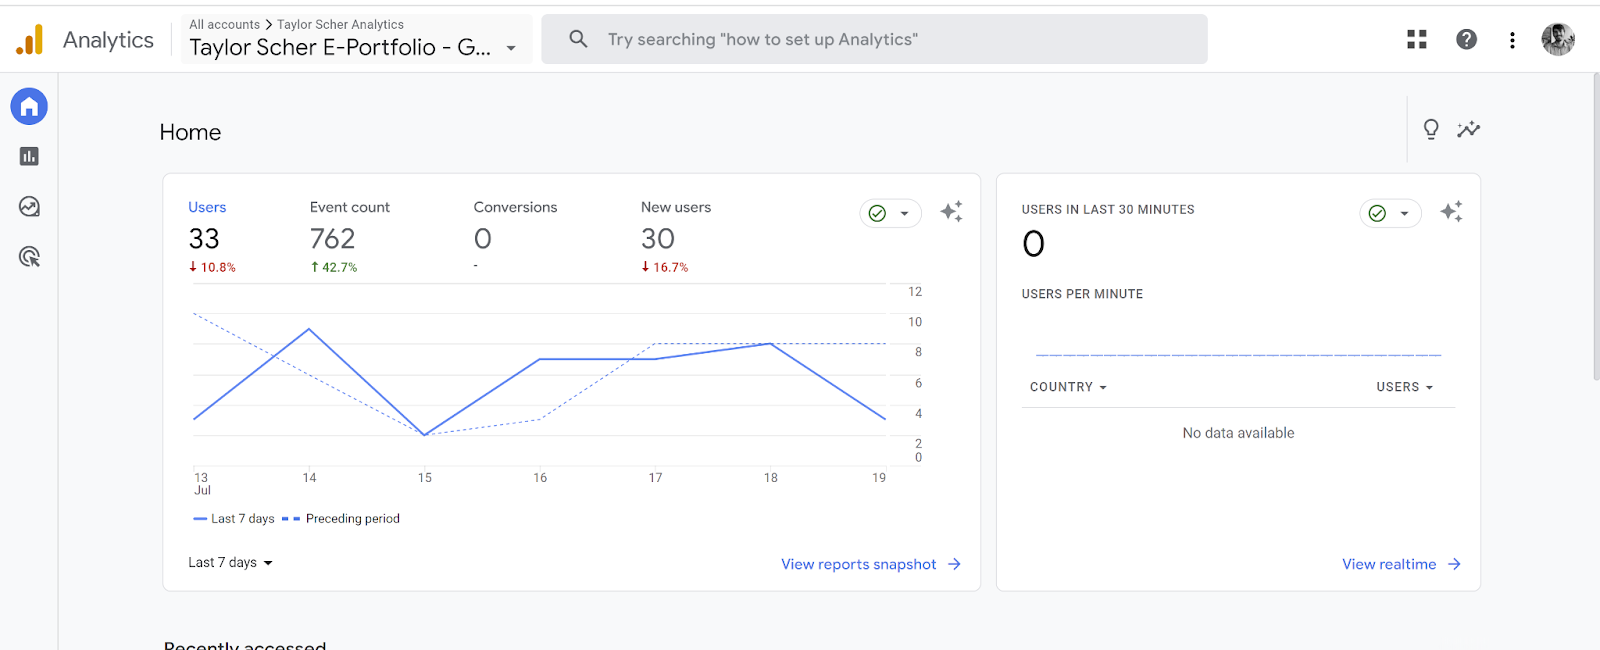This screenshot has width=1600, height=650.
Task: Click the USERS IN LAST 30 MINUTES label
Action: 1108,209
